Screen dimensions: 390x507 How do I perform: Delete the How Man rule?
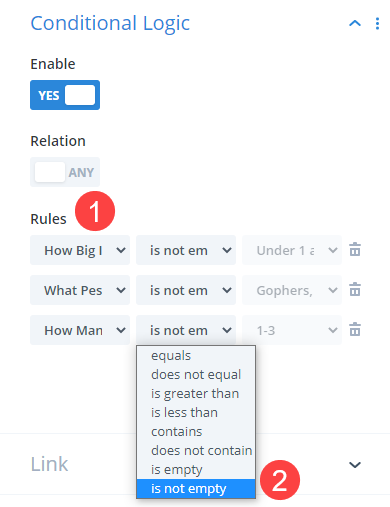[x=355, y=330]
